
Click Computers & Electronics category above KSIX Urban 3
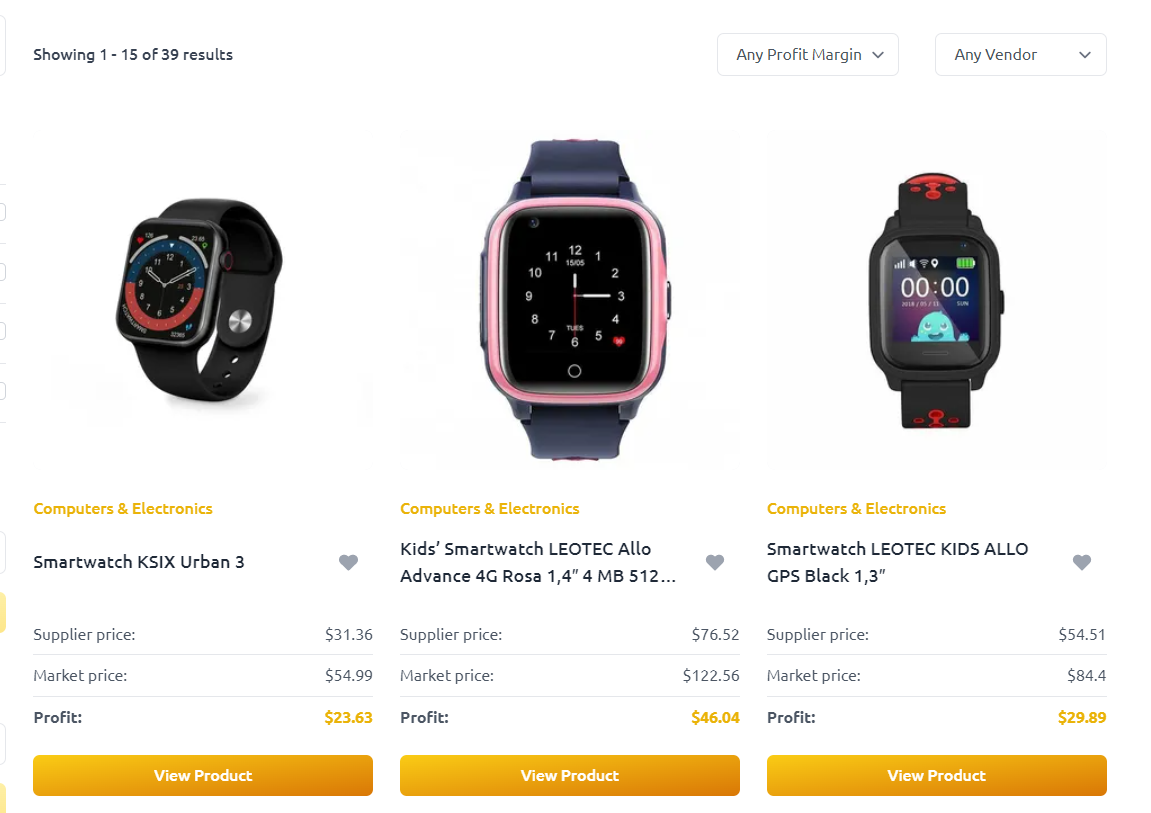point(123,508)
